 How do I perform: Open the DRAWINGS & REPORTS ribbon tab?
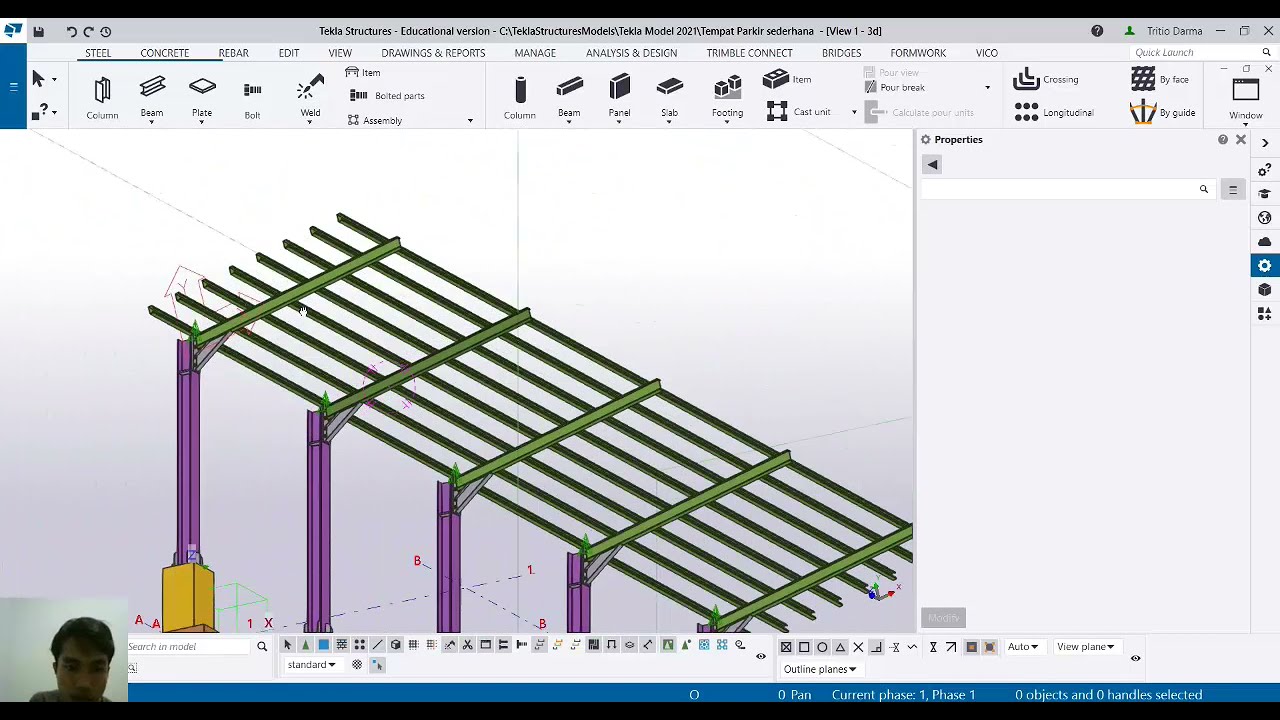pyautogui.click(x=433, y=53)
